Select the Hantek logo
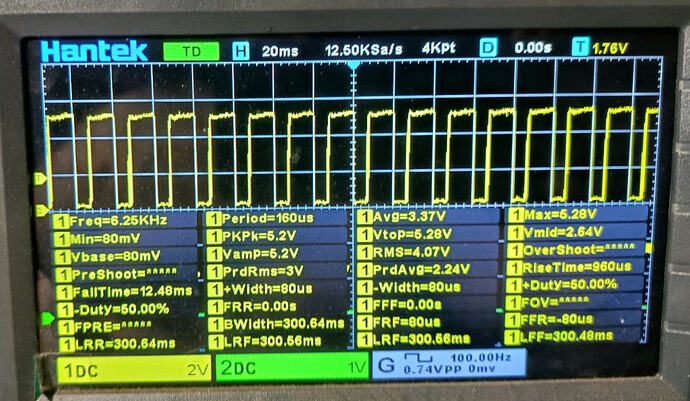The height and width of the screenshot is (401, 690). (94, 52)
